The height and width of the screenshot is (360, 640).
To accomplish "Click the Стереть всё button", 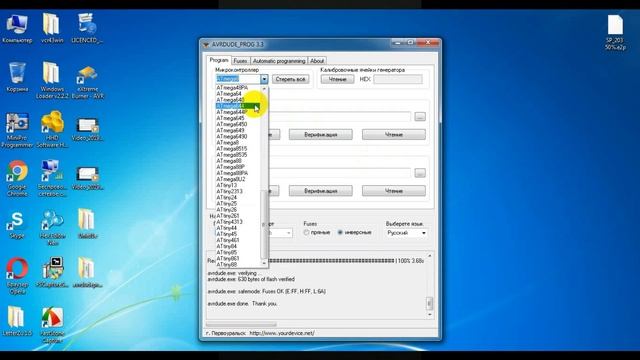I will point(290,79).
